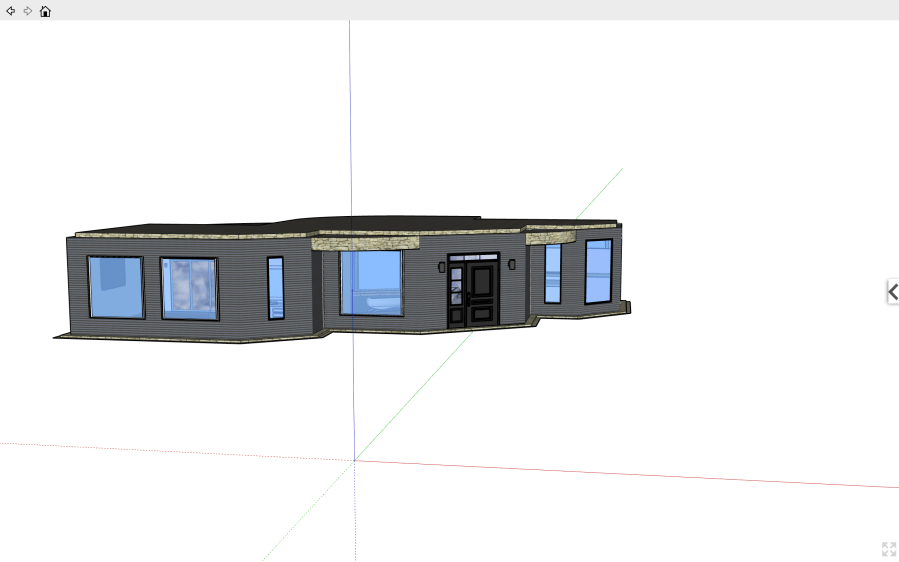899x562 pixels.
Task: Click the far-left large blue window
Action: pos(115,287)
